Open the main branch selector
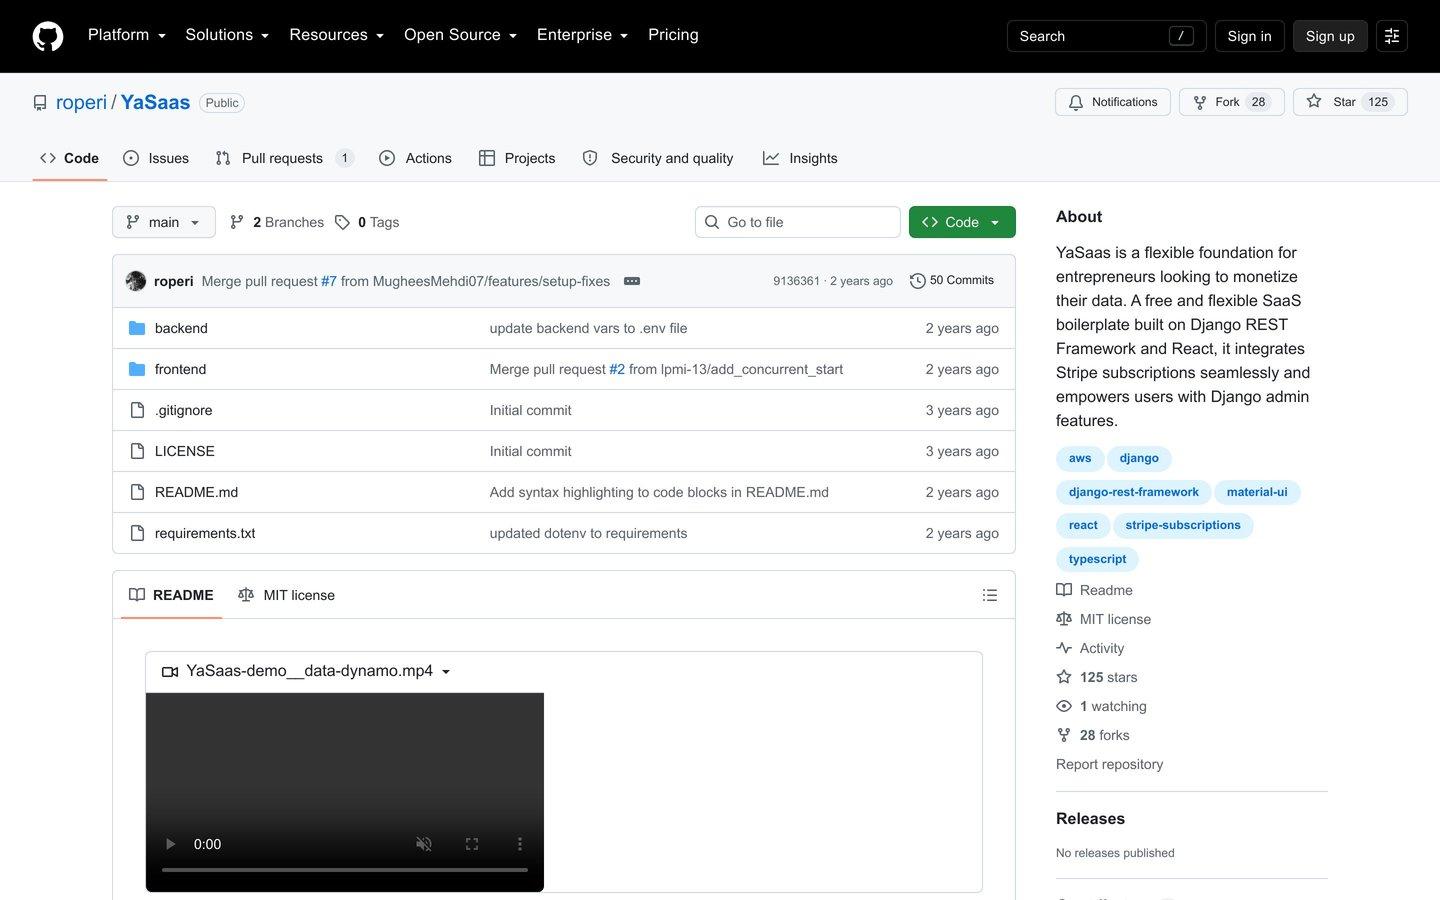 (164, 222)
